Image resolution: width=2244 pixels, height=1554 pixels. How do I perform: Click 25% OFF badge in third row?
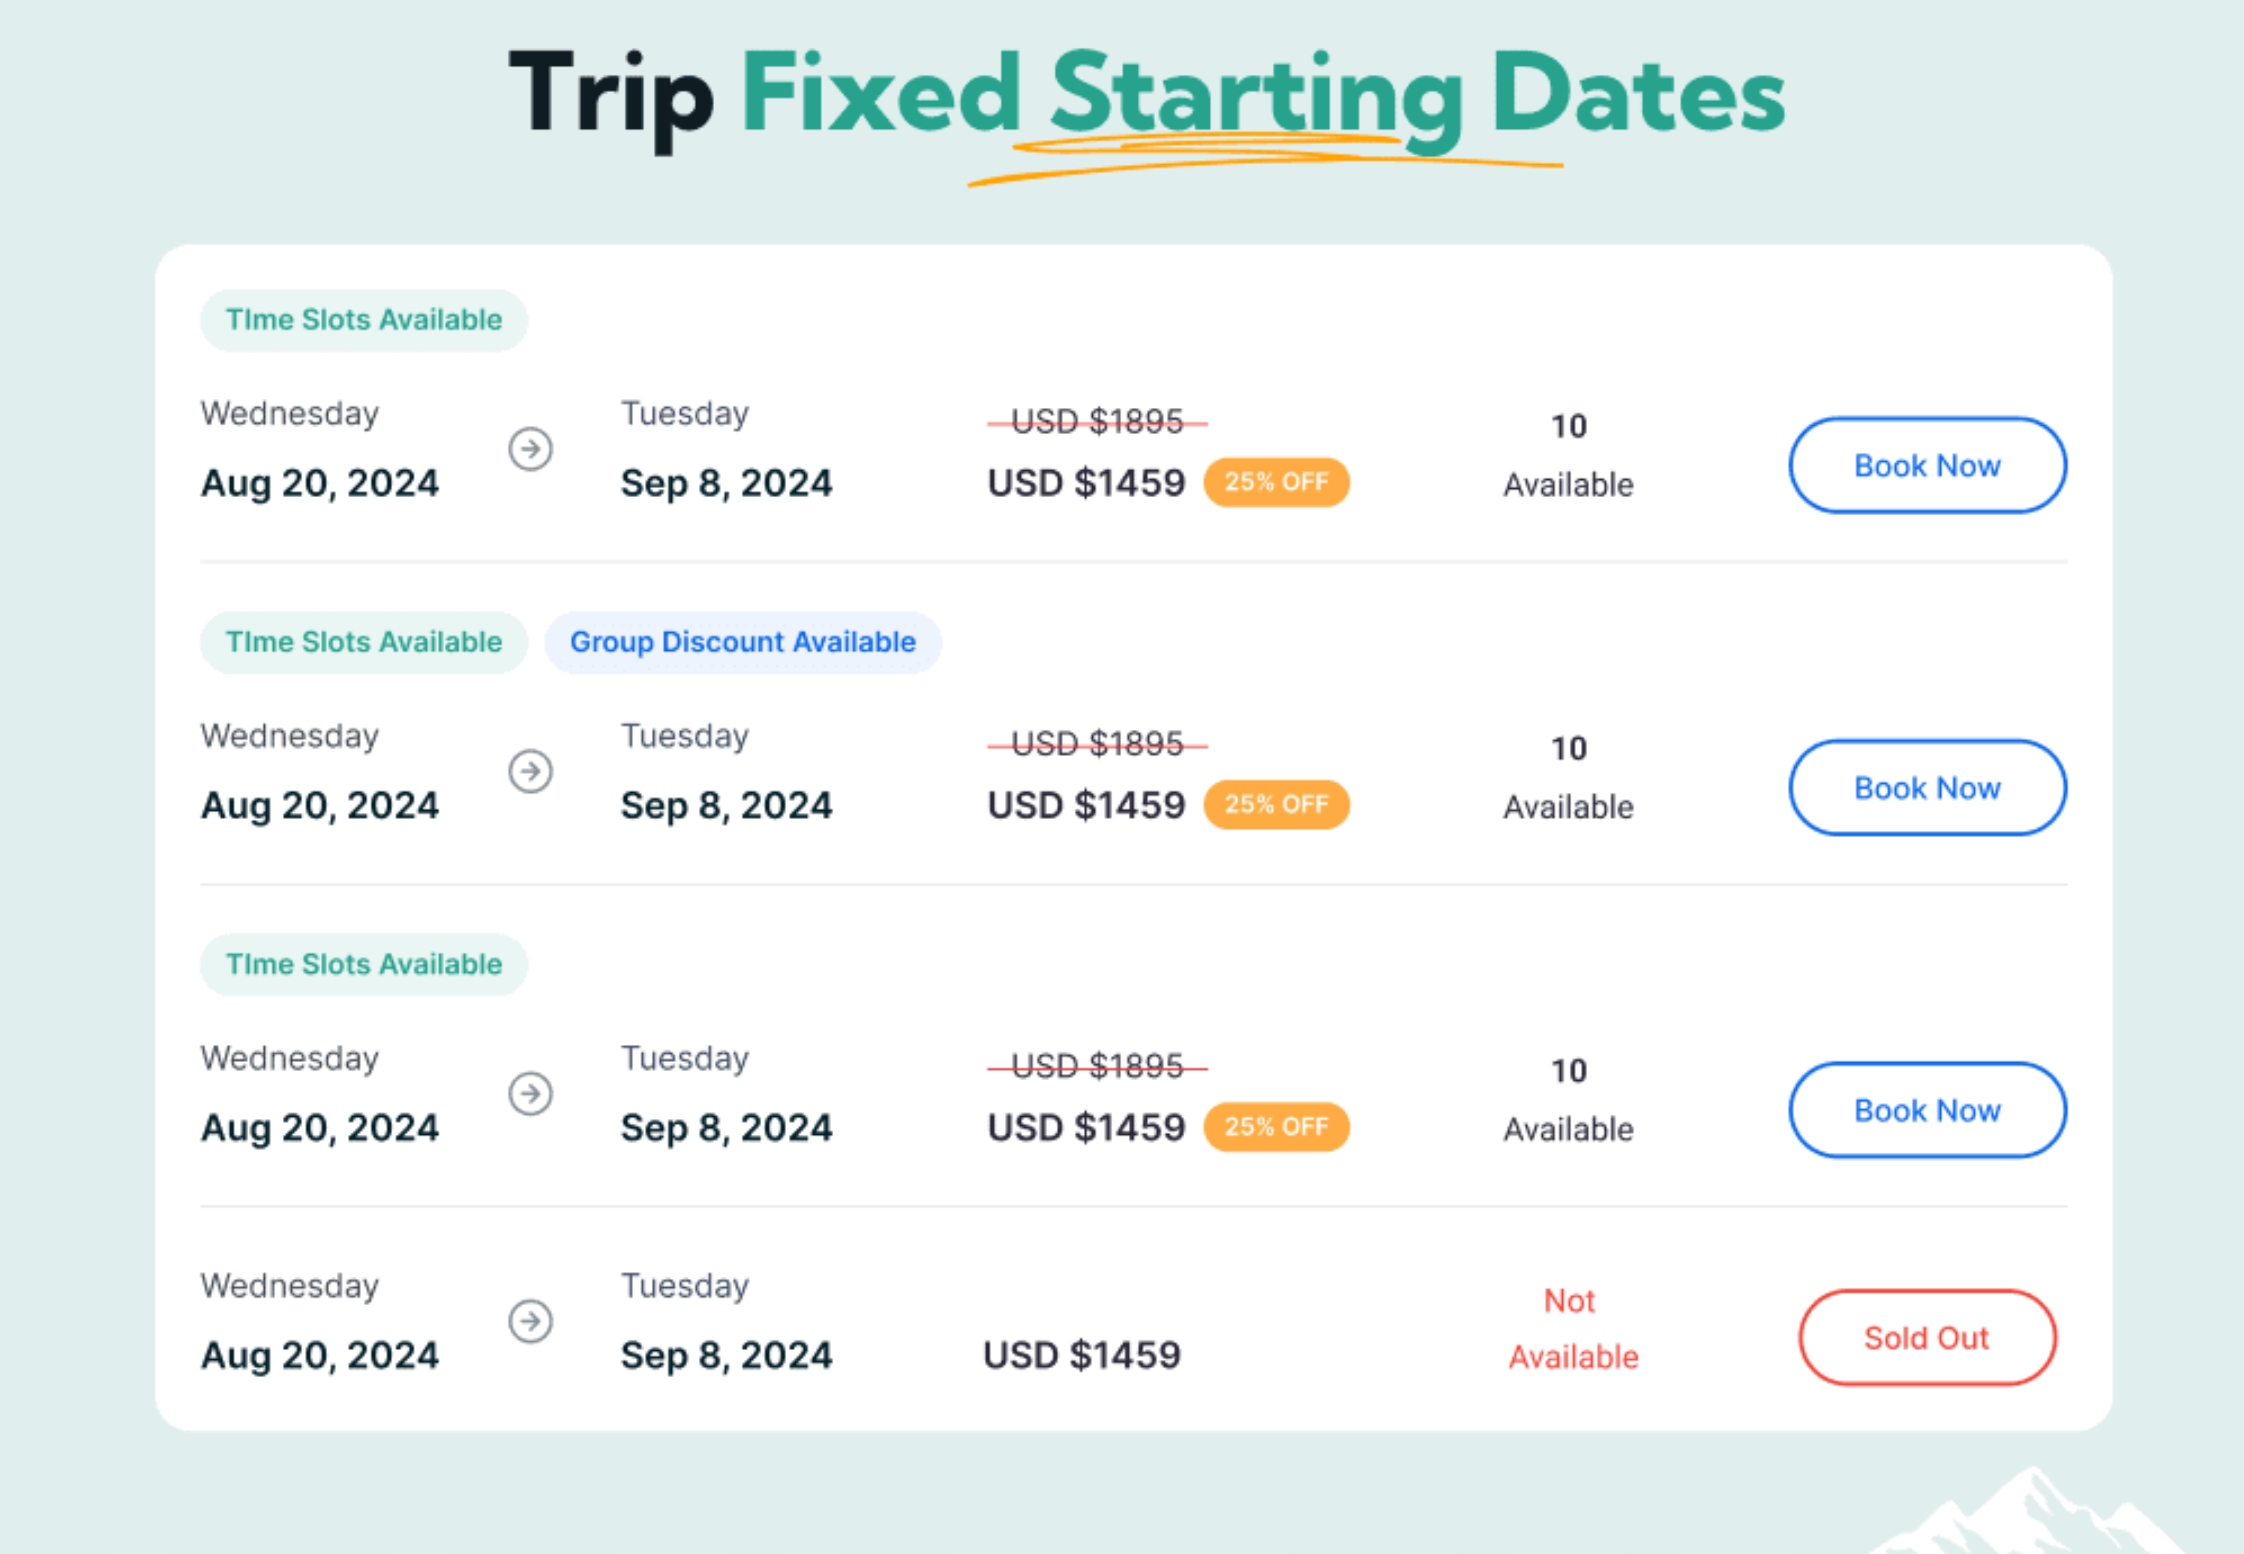tap(1276, 1127)
